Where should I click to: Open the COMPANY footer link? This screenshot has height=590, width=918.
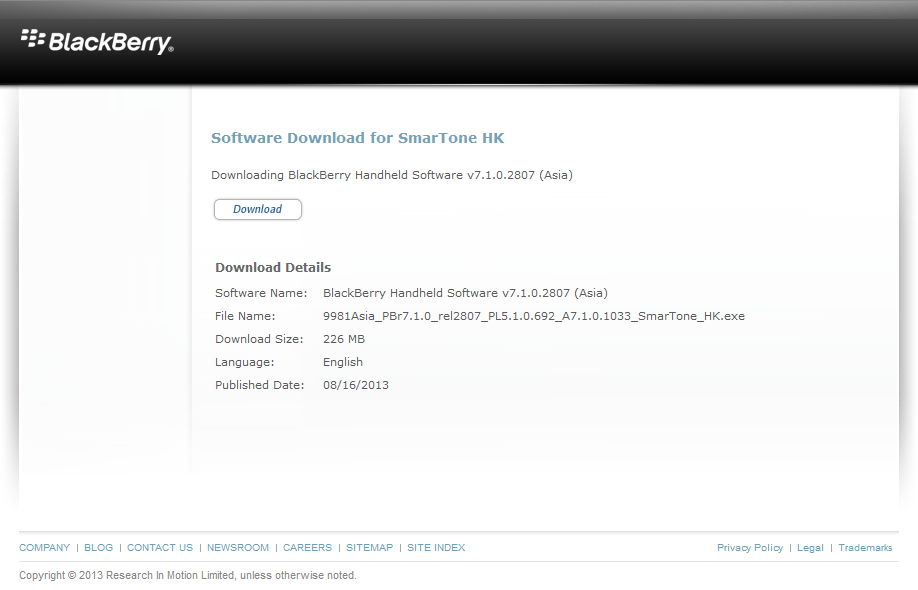pyautogui.click(x=44, y=548)
